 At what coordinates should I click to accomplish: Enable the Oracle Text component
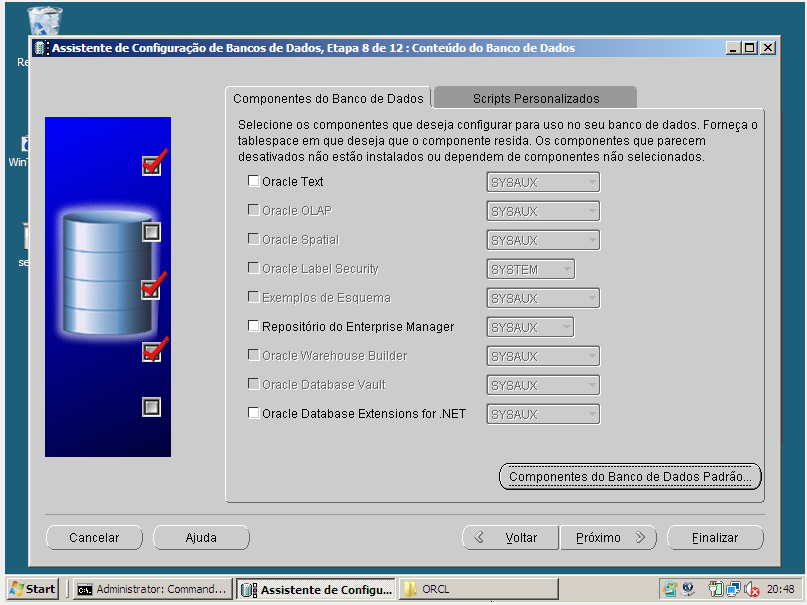tap(253, 181)
